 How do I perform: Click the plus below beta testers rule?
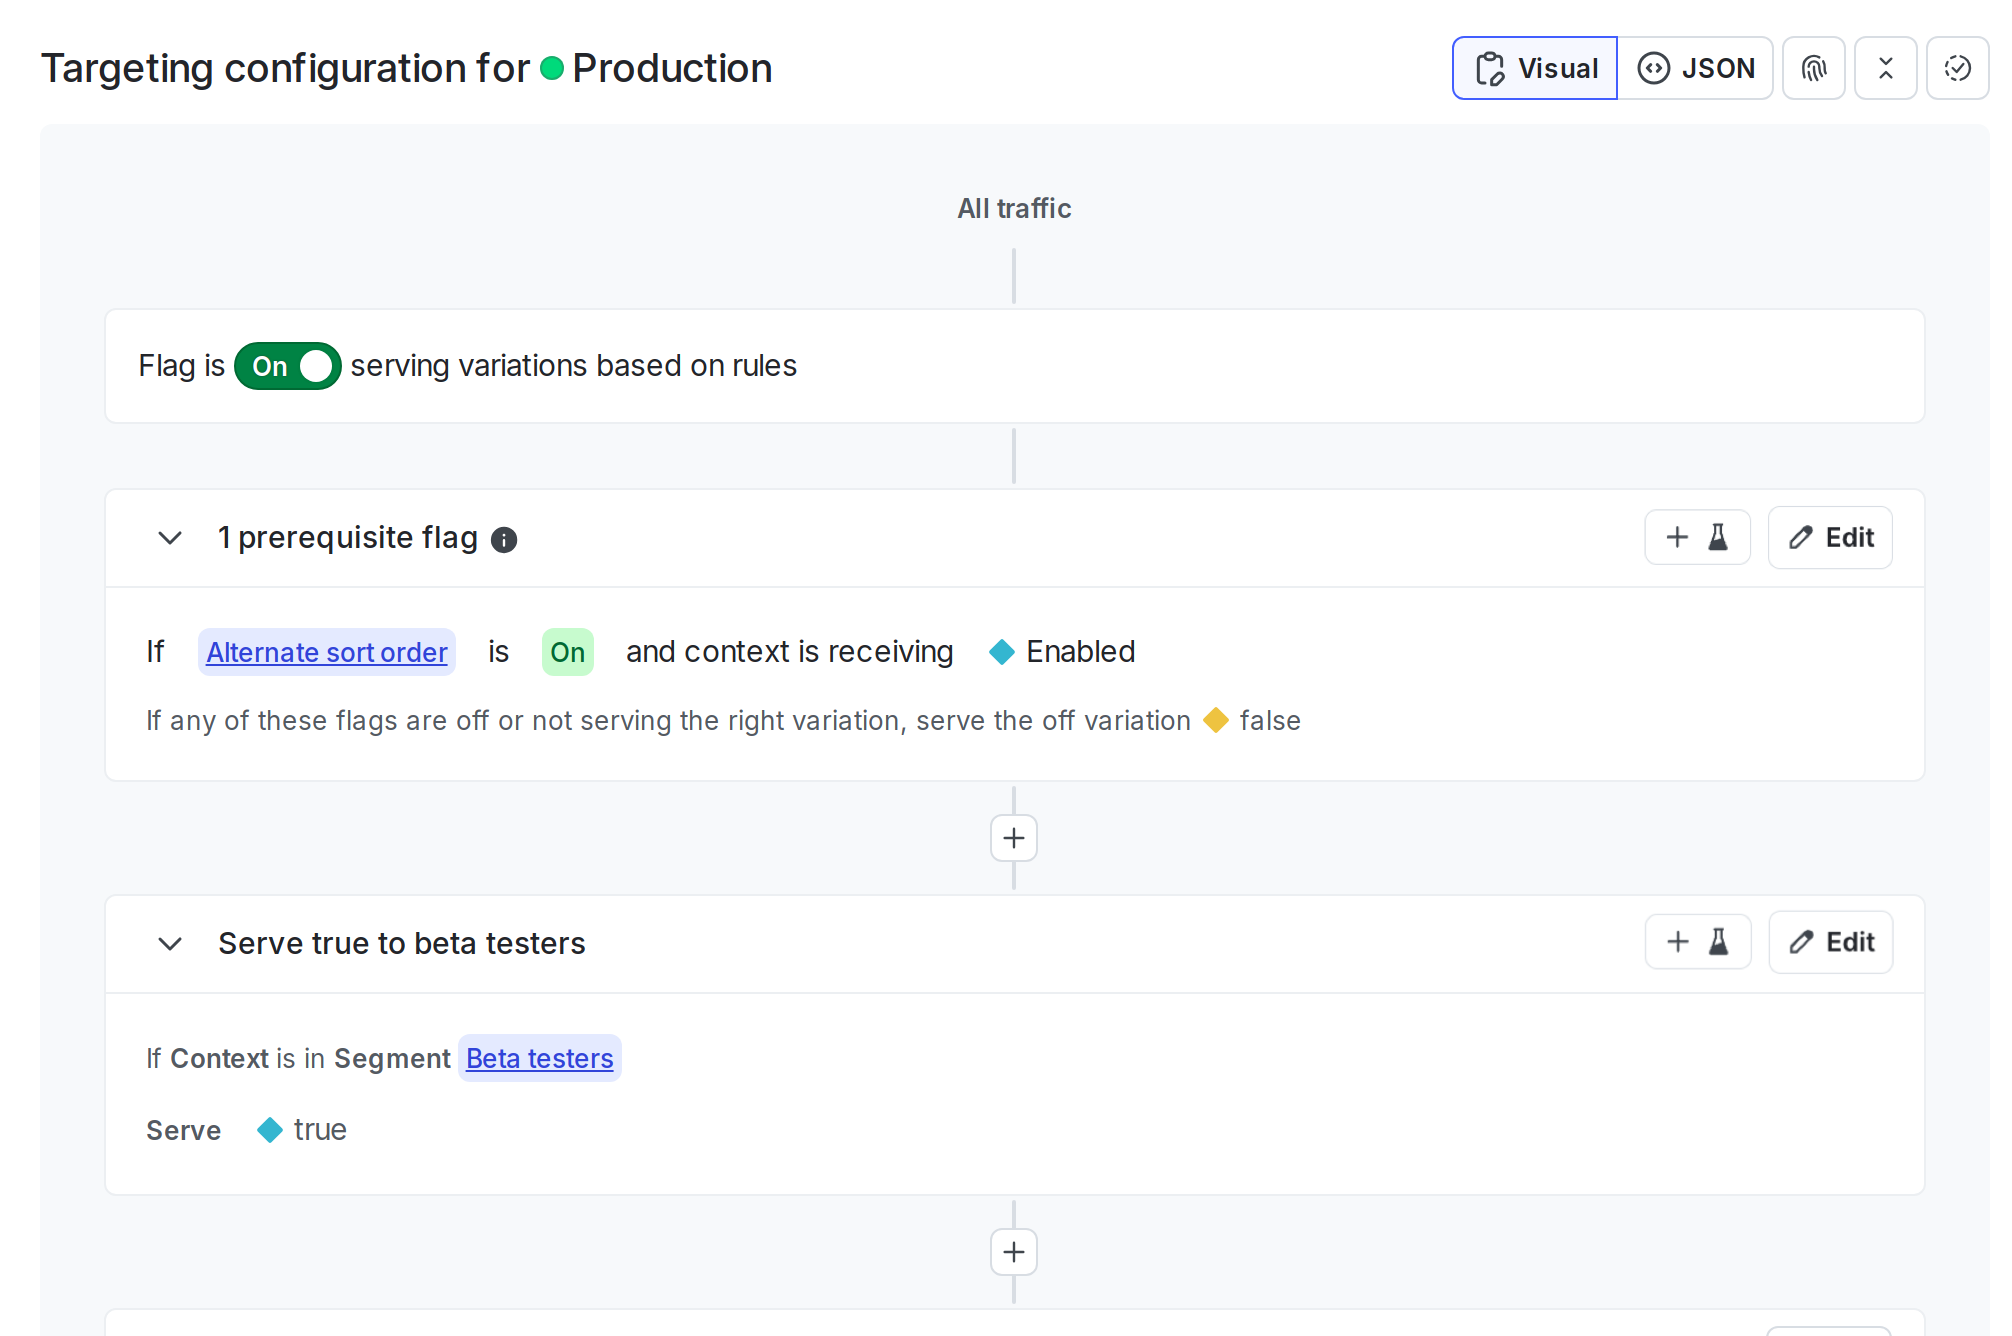point(1013,1252)
